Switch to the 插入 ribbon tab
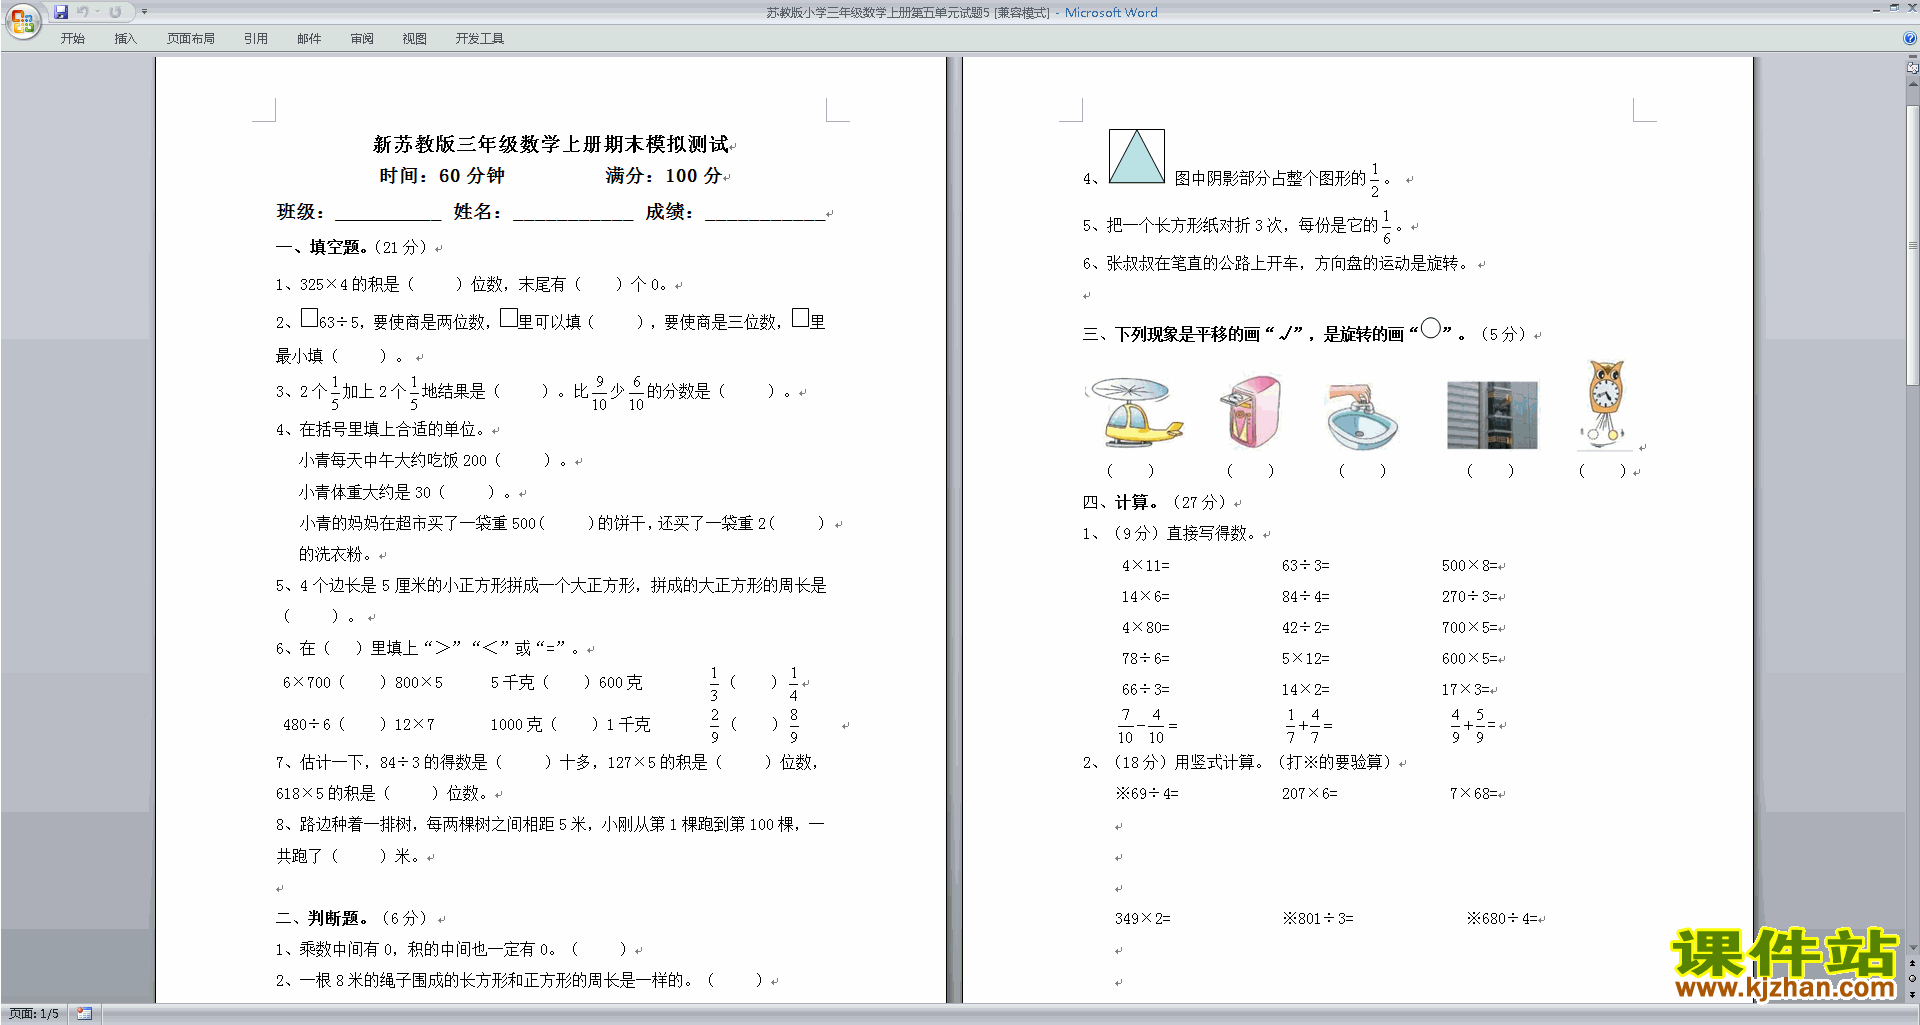 125,39
